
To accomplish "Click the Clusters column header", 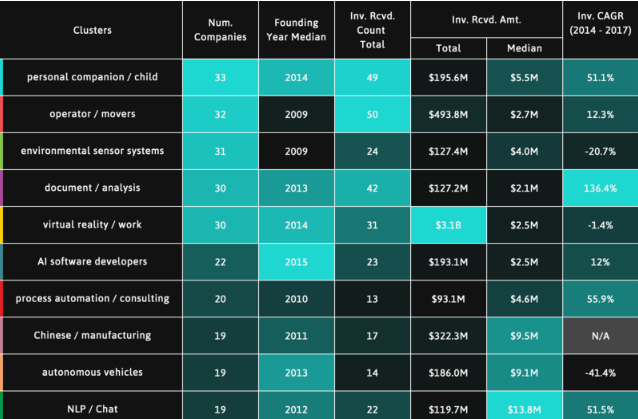I will pyautogui.click(x=92, y=30).
